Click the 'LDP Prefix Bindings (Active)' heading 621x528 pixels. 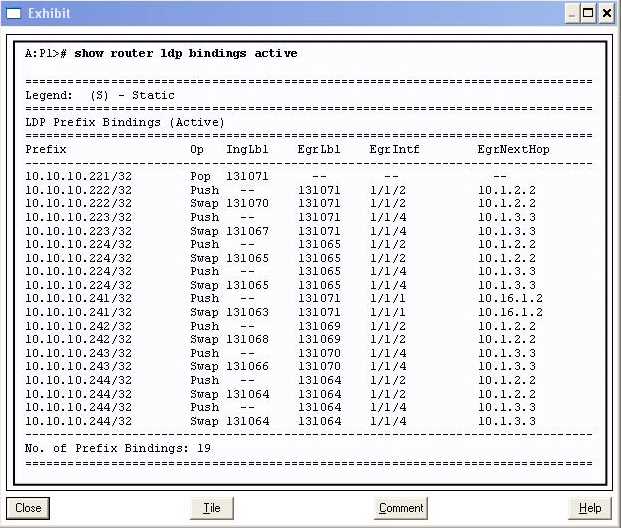coord(125,122)
